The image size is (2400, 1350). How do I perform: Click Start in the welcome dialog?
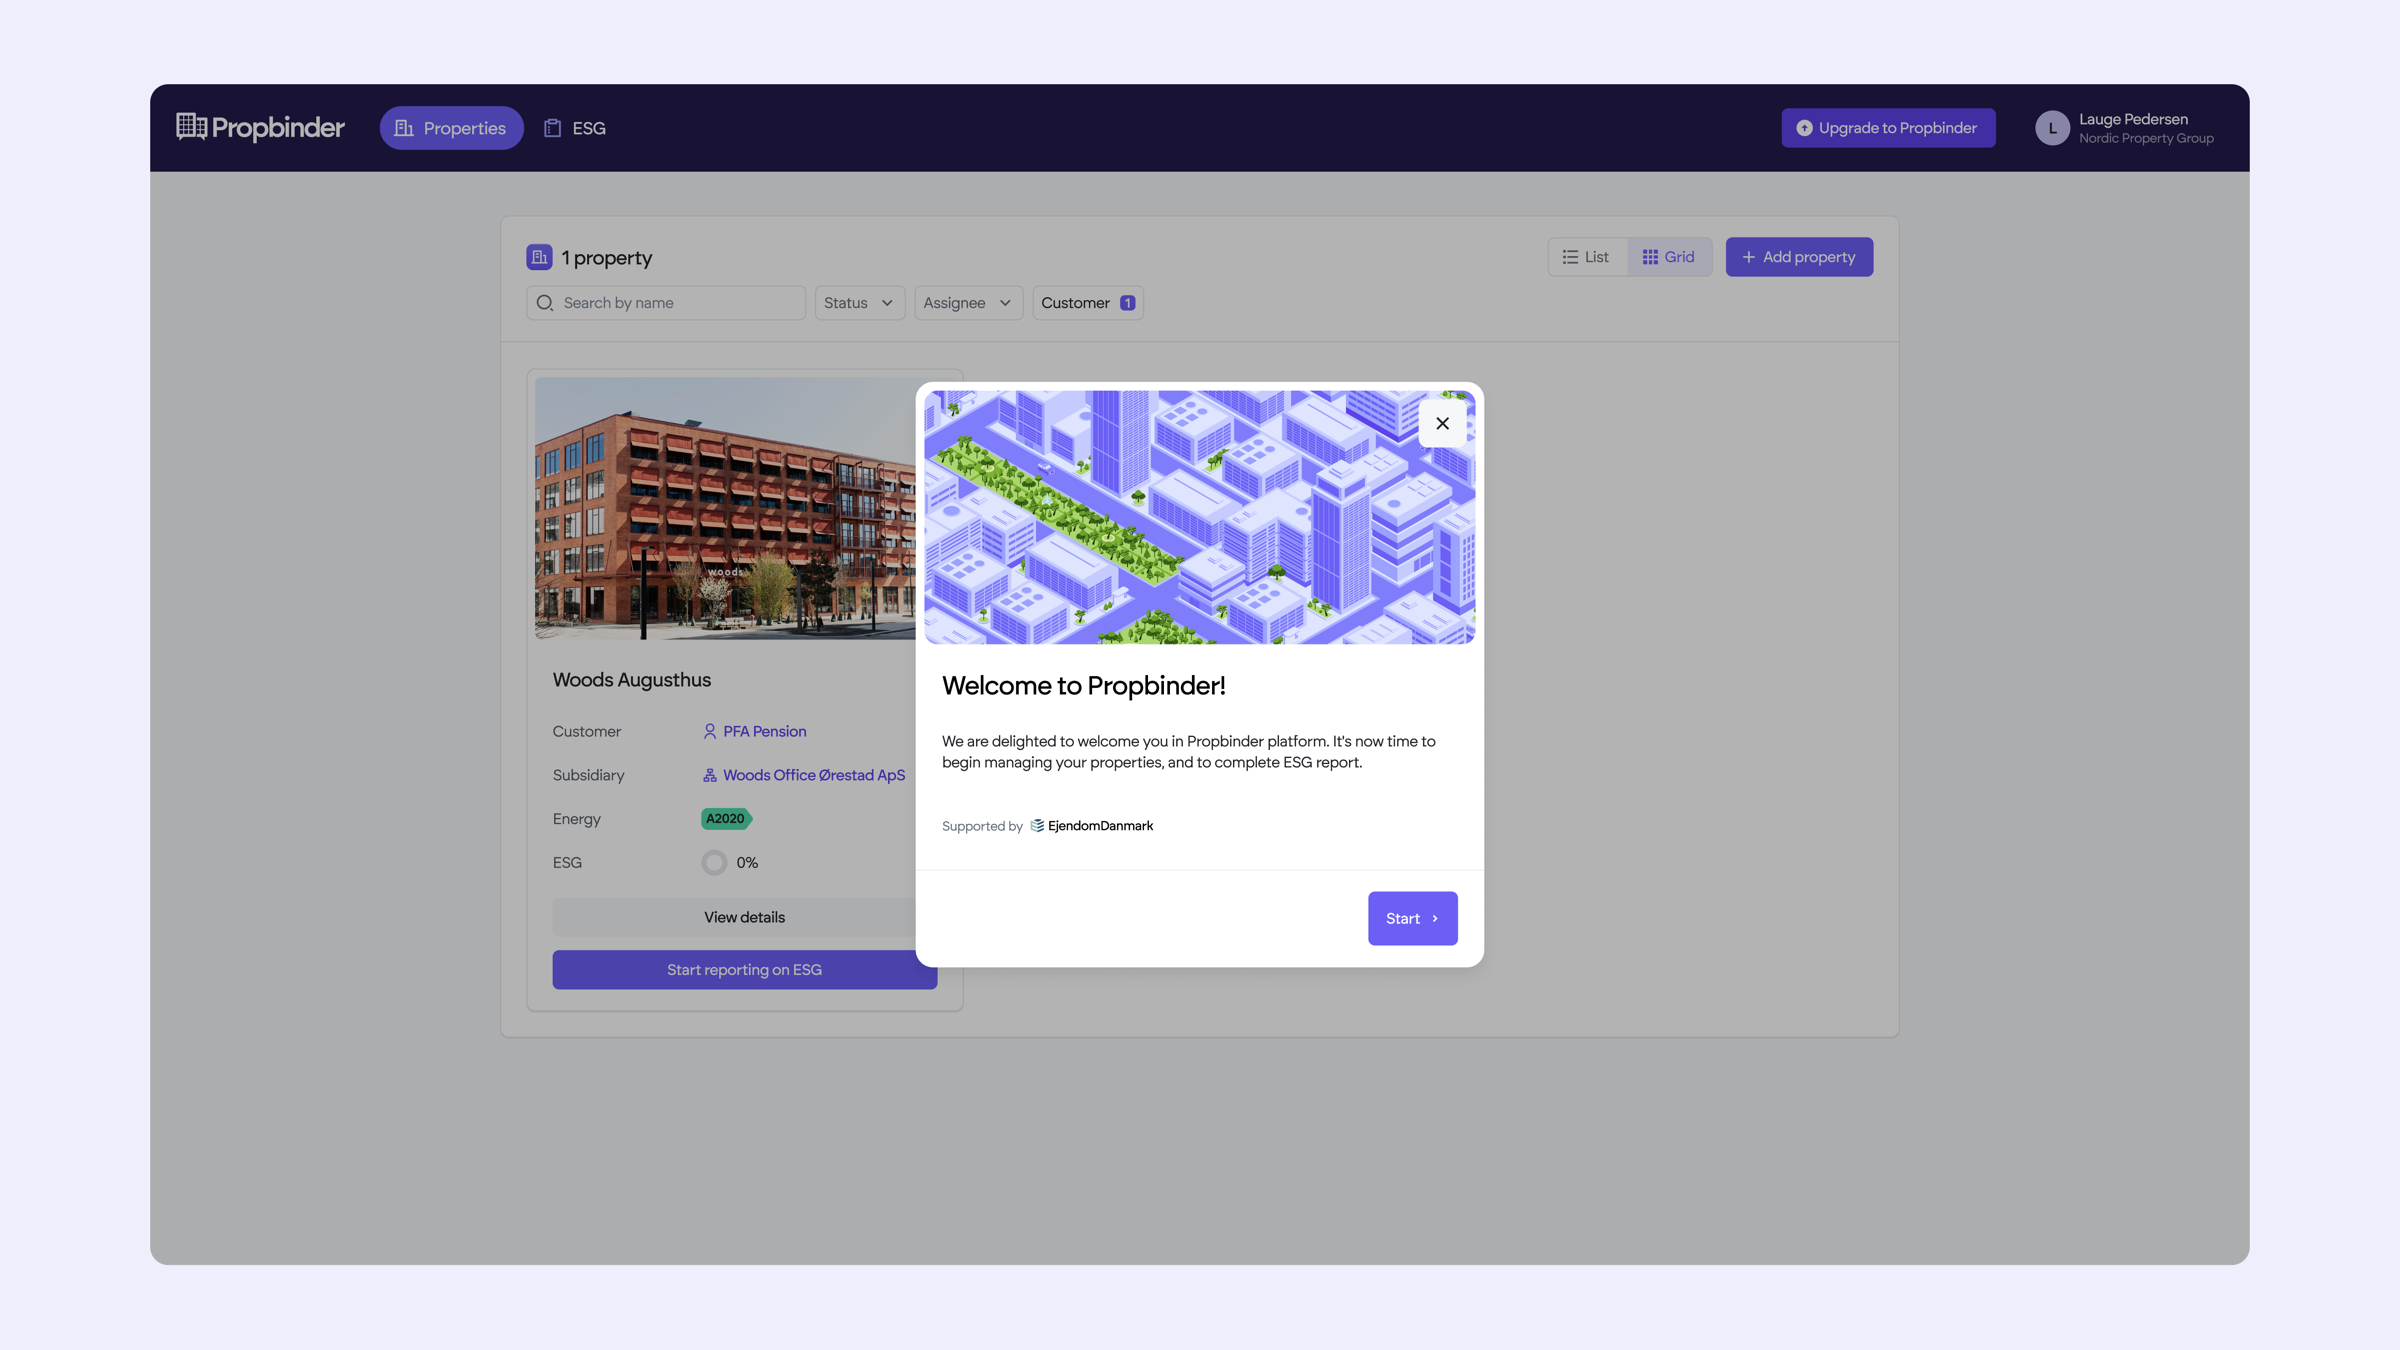1412,919
